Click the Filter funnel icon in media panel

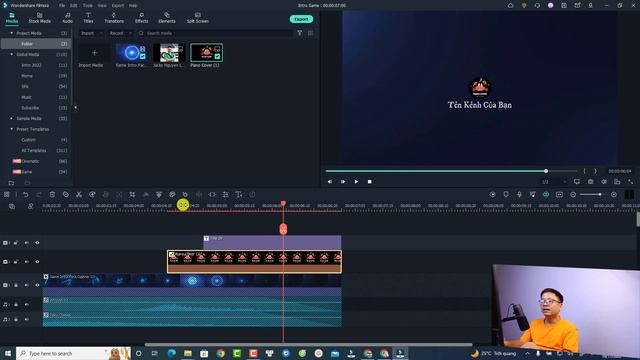(300, 33)
